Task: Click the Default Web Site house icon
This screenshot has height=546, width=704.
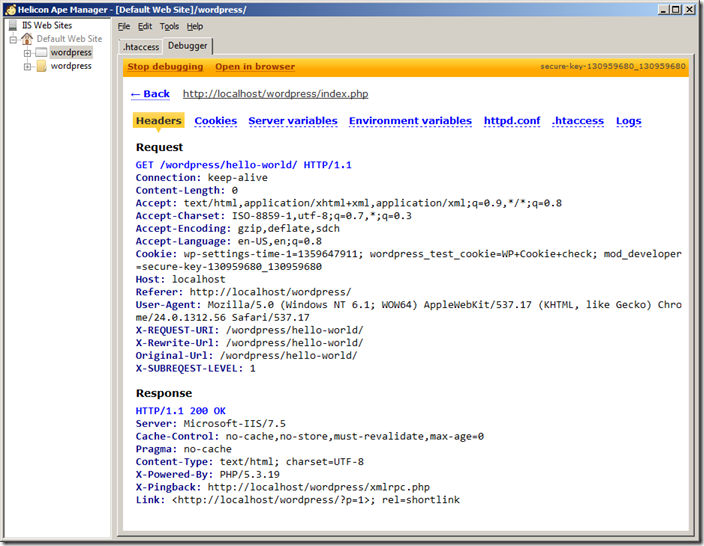Action: (x=27, y=39)
